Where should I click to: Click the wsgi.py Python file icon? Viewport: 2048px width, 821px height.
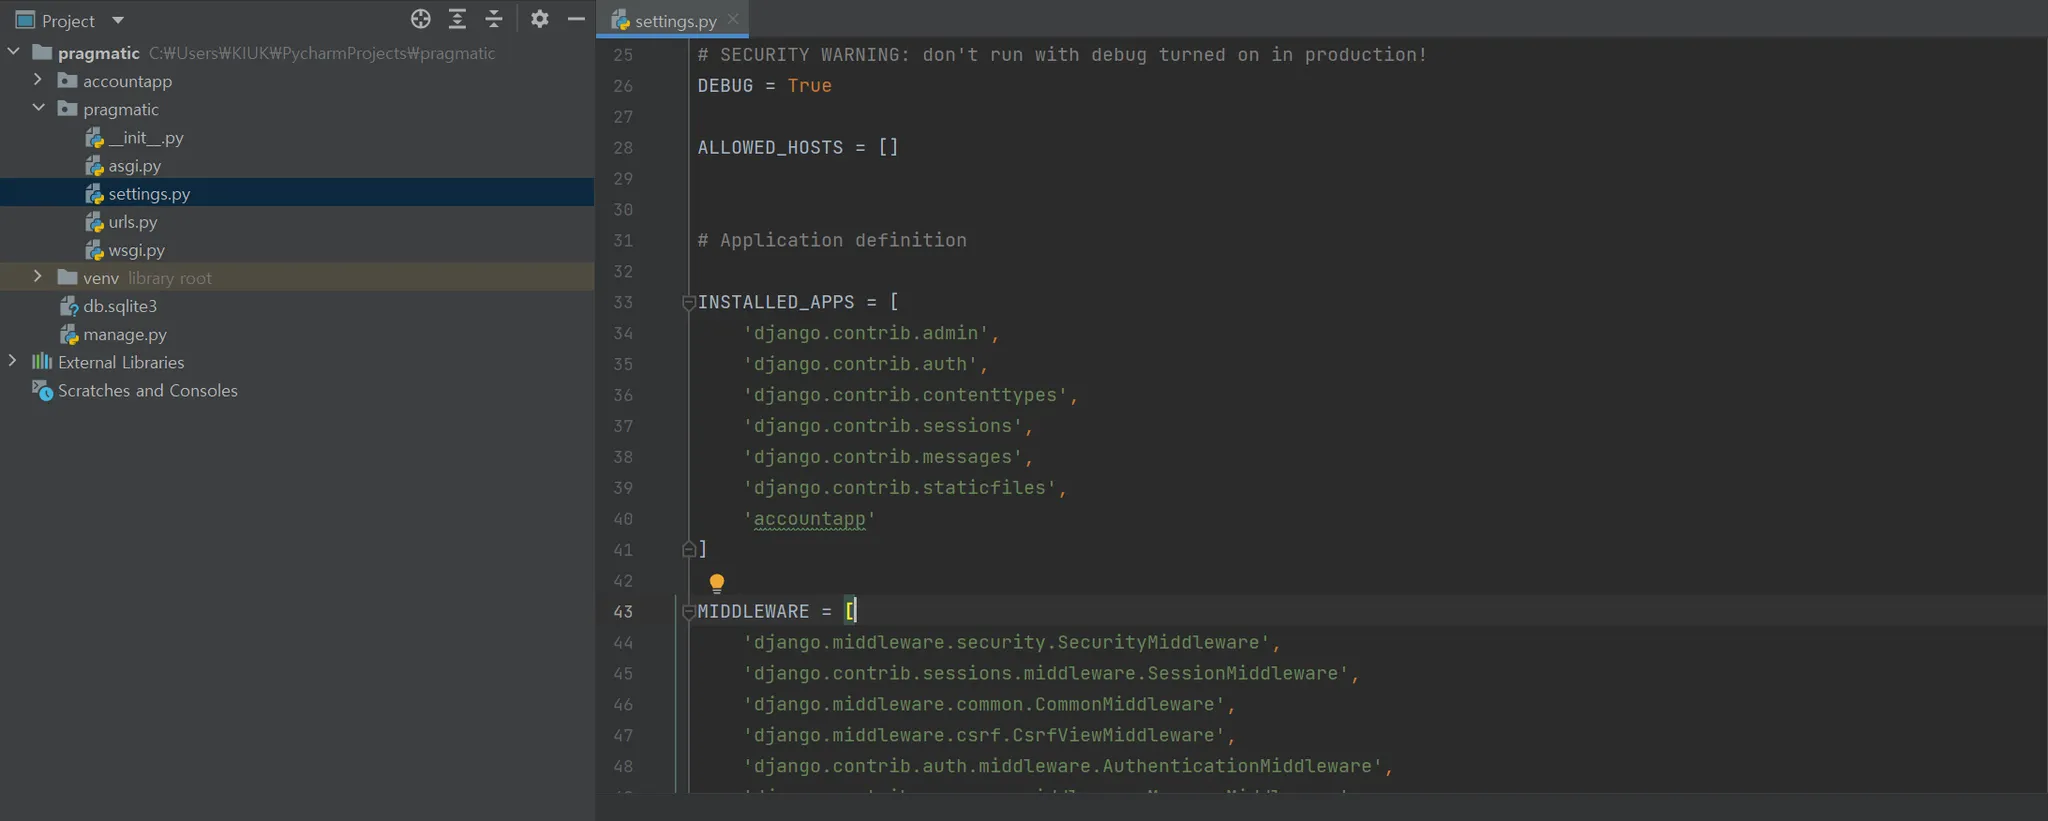tap(94, 250)
